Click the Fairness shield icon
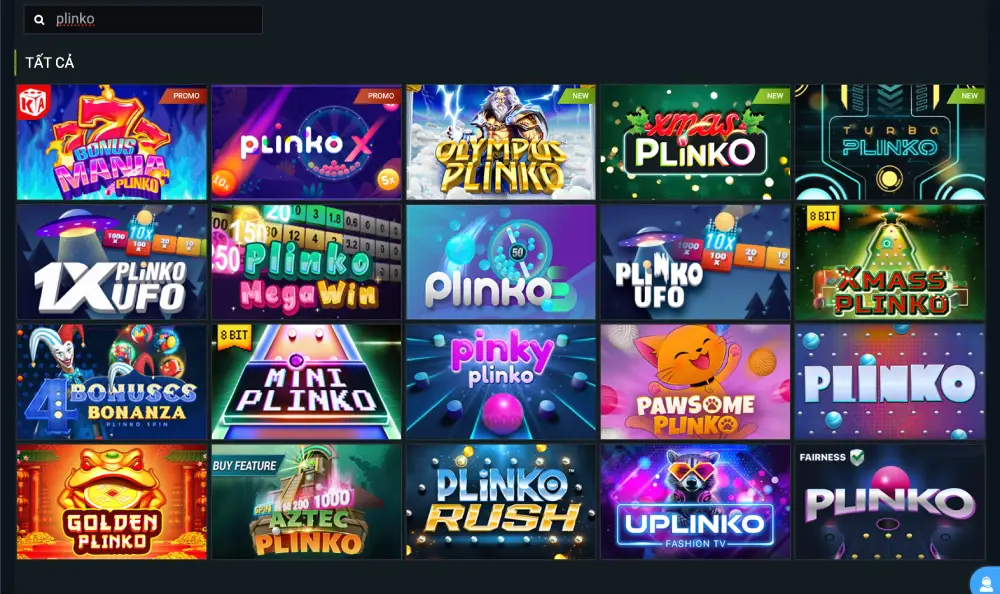 [x=857, y=457]
